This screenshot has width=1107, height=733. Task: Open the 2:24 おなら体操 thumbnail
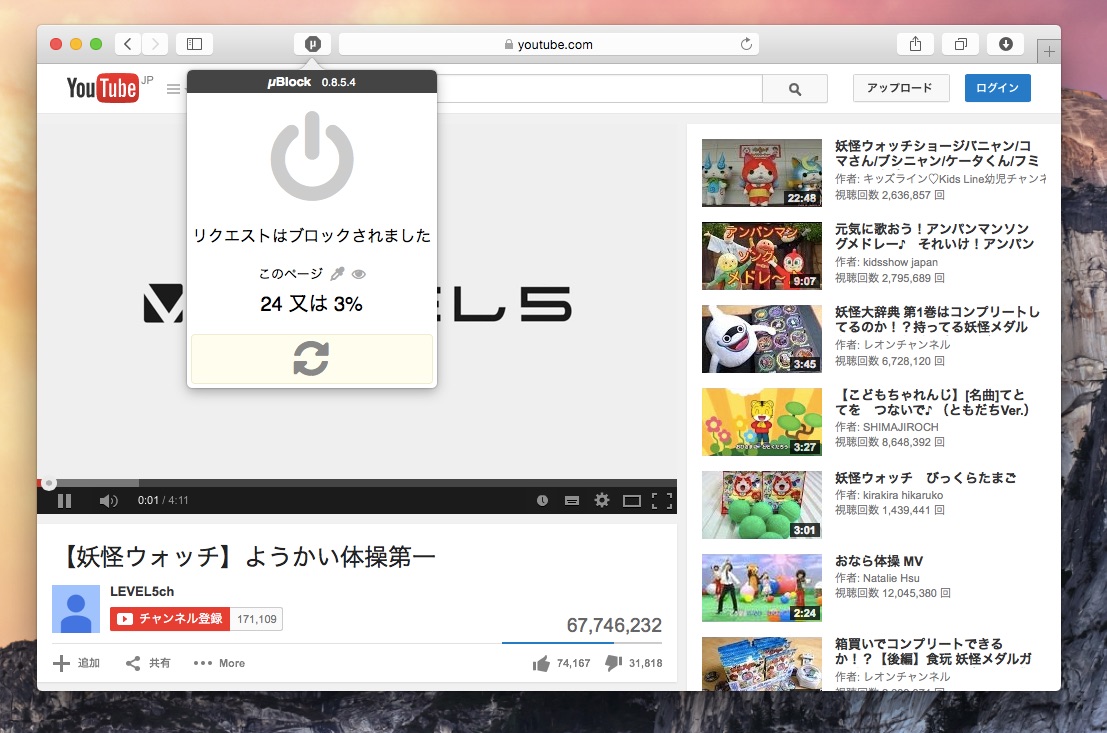762,588
